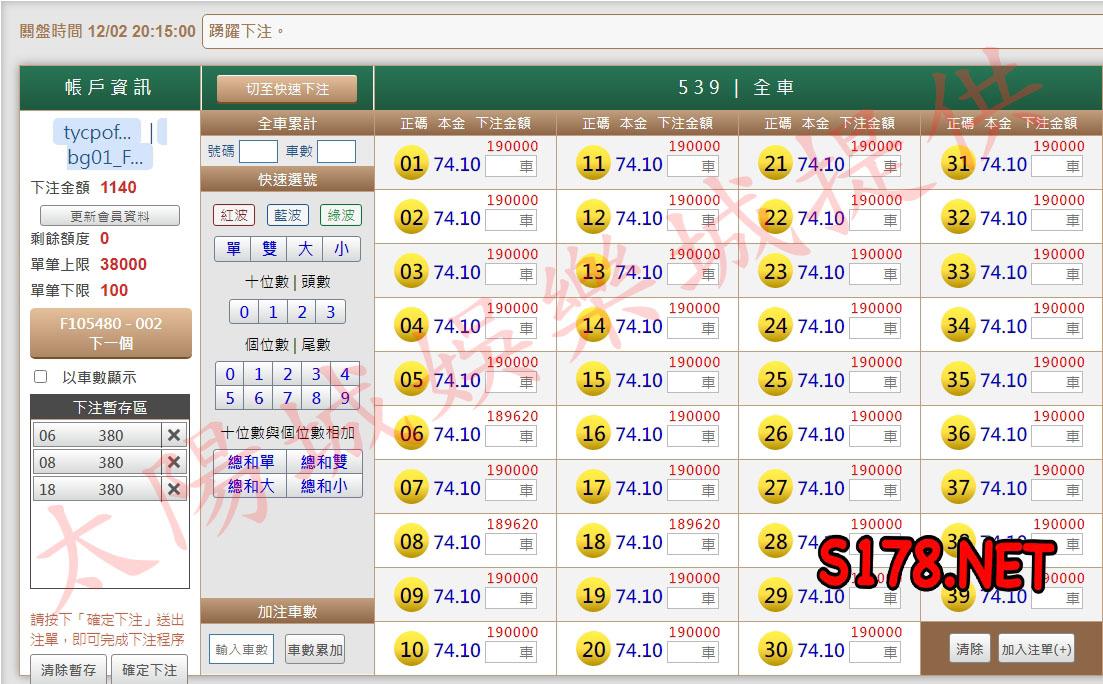The height and width of the screenshot is (684, 1103).
Task: Select yellow number ball 24
Action: click(x=776, y=326)
